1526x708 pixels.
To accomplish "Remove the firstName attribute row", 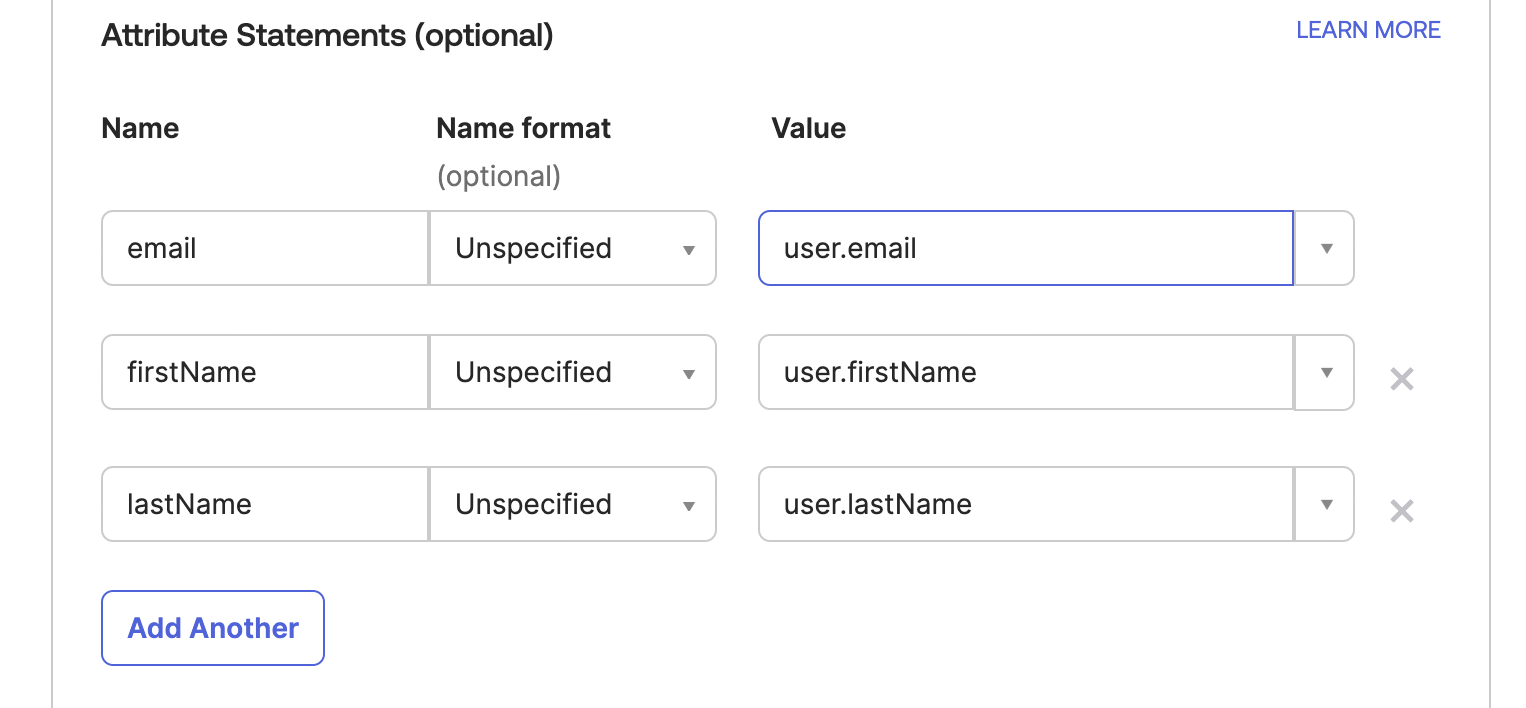I will tap(1402, 379).
